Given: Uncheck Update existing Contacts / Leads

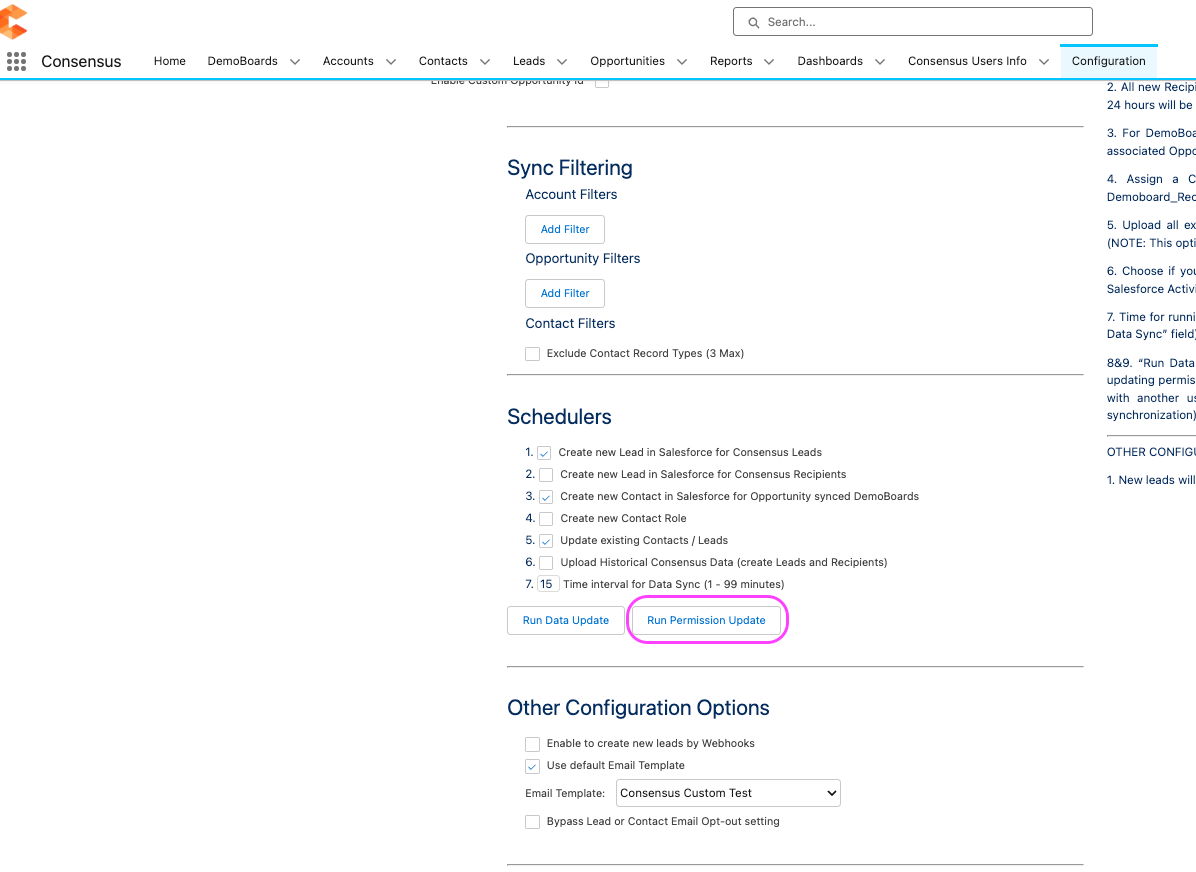Looking at the screenshot, I should [546, 542].
